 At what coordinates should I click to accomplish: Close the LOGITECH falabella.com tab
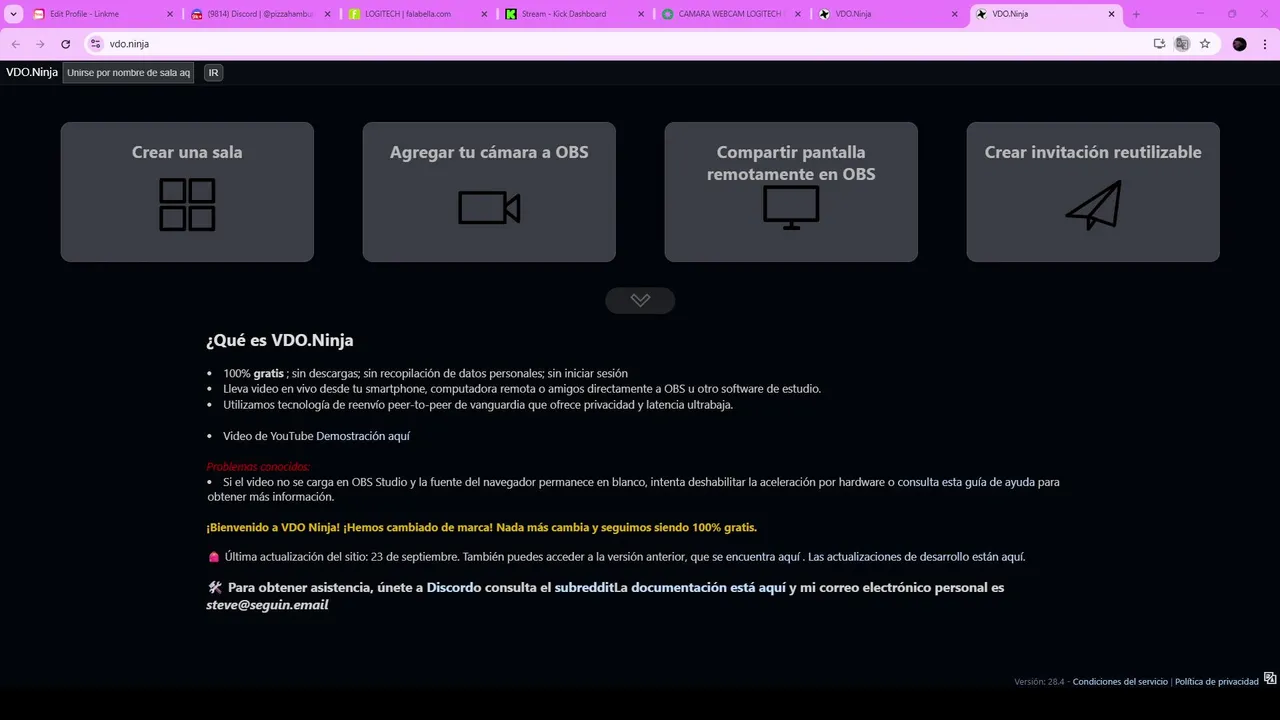485,14
